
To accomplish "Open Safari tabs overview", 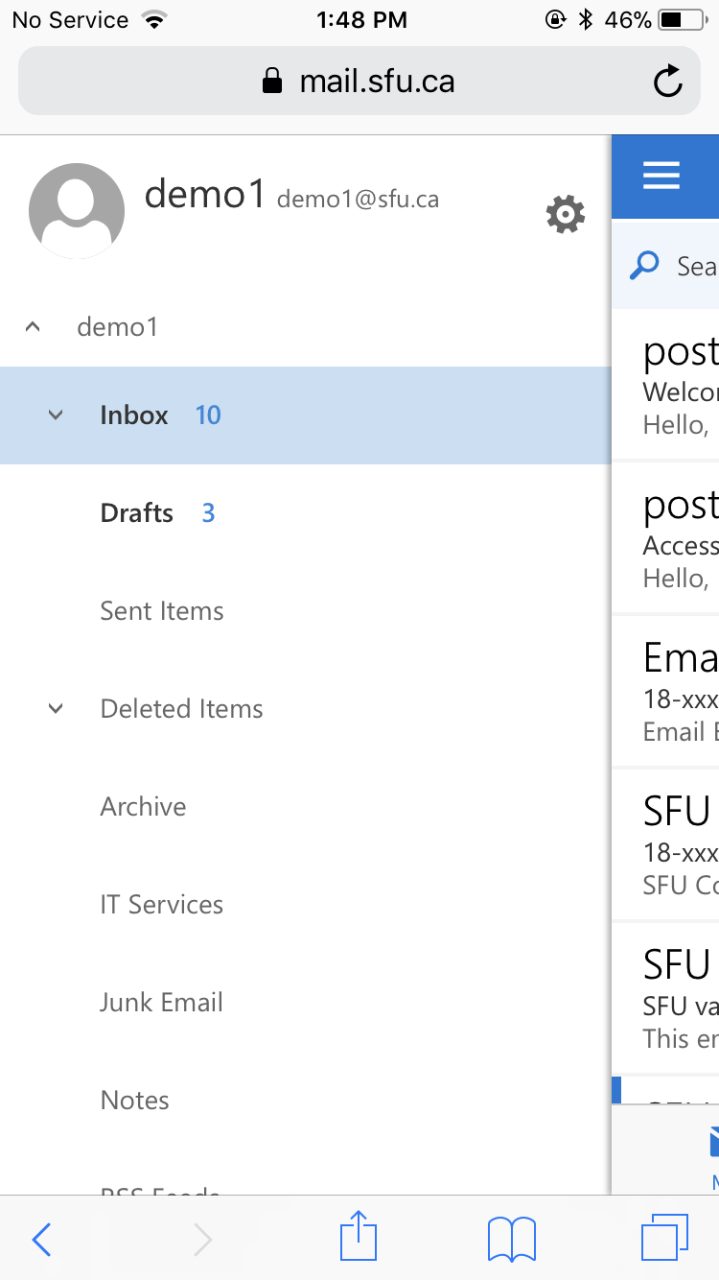I will (x=664, y=1238).
